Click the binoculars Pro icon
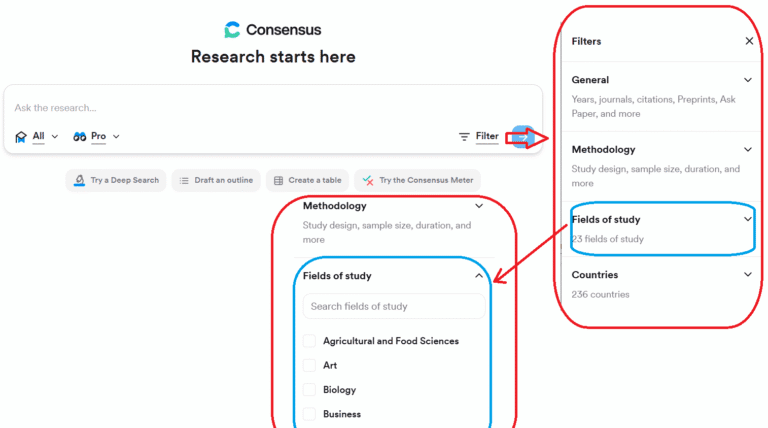Image resolution: width=768 pixels, height=428 pixels. coord(79,137)
